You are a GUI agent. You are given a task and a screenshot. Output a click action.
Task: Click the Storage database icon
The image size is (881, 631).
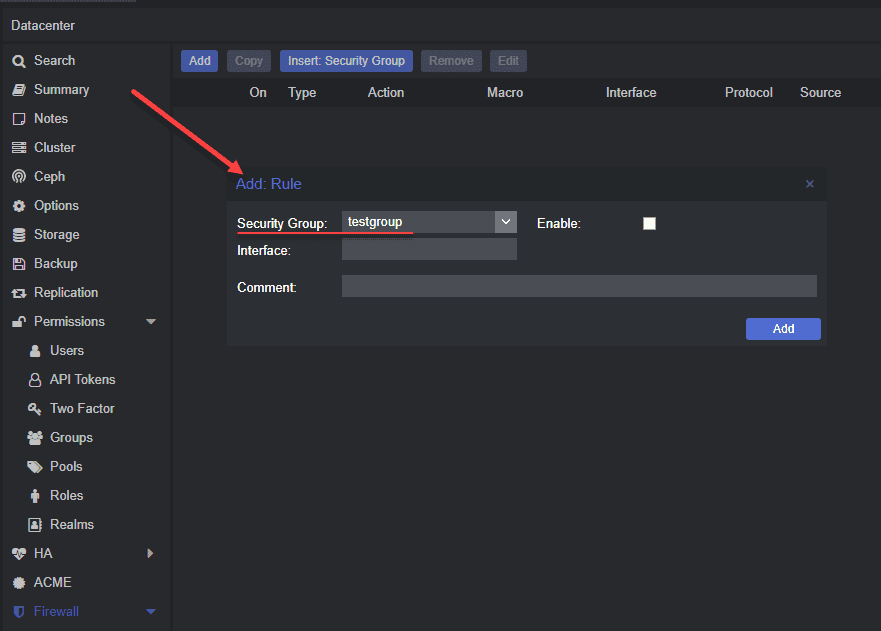(18, 235)
